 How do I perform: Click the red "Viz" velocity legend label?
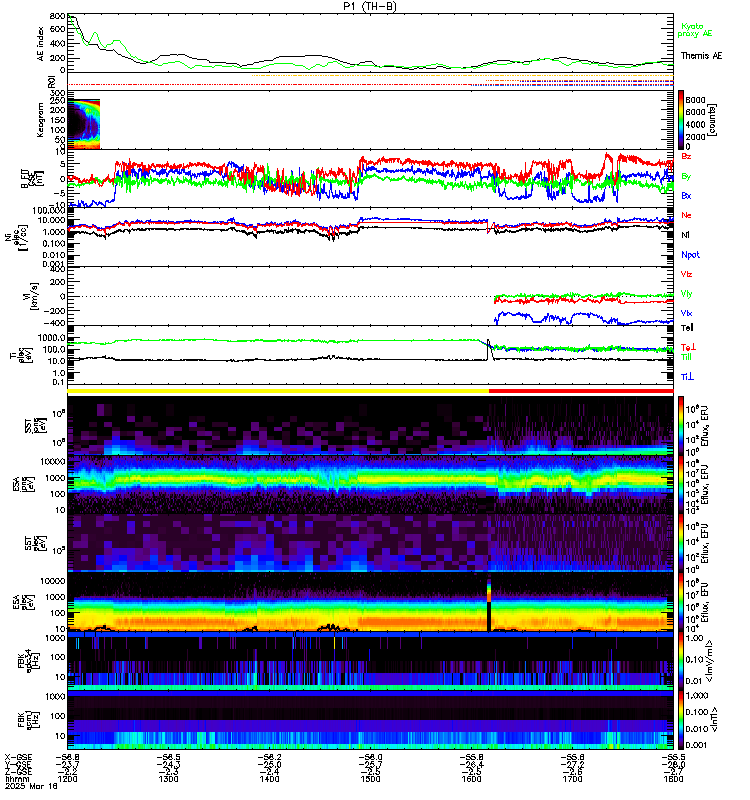point(687,274)
